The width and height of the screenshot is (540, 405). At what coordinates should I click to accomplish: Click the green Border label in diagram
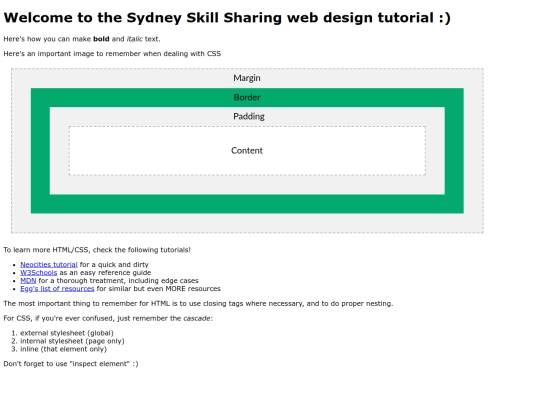(247, 97)
